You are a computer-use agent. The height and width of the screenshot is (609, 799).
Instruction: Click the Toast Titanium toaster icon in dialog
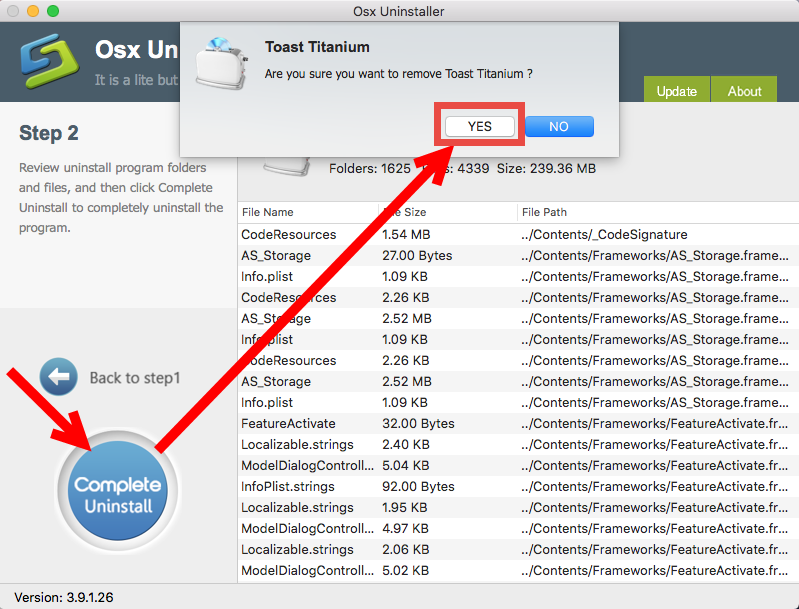(222, 63)
